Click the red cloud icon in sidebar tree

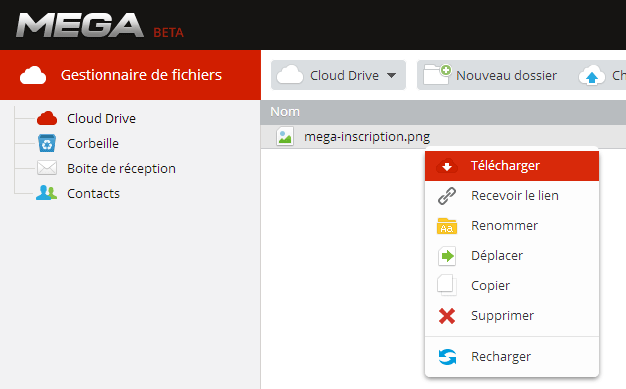coord(47,119)
